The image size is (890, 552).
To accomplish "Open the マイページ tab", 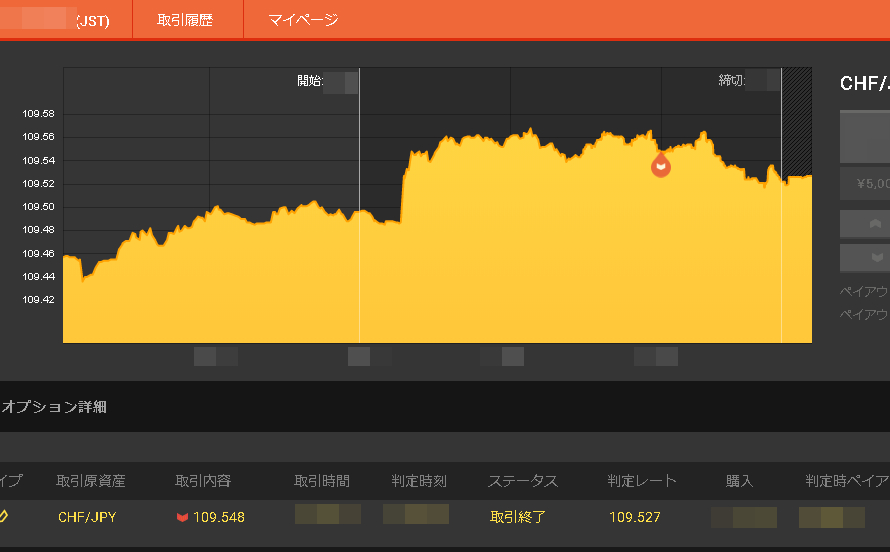I will [303, 20].
